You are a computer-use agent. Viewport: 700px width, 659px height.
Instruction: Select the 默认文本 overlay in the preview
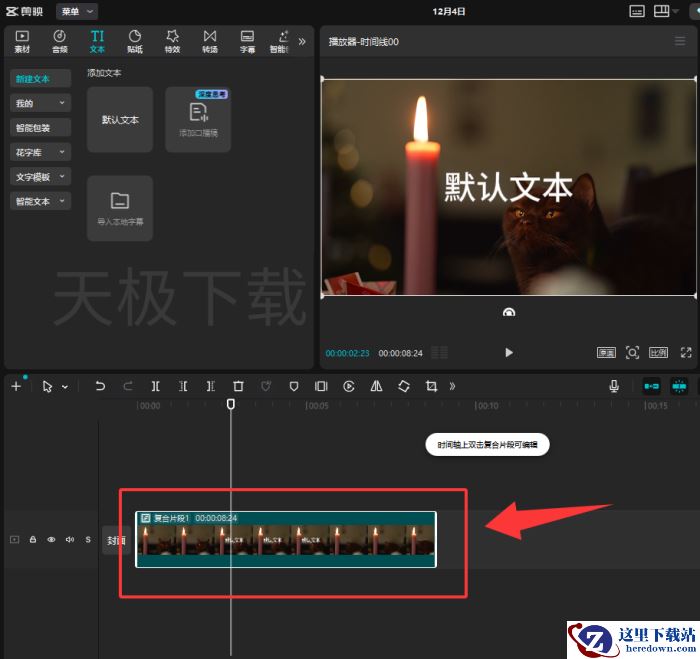[x=508, y=188]
